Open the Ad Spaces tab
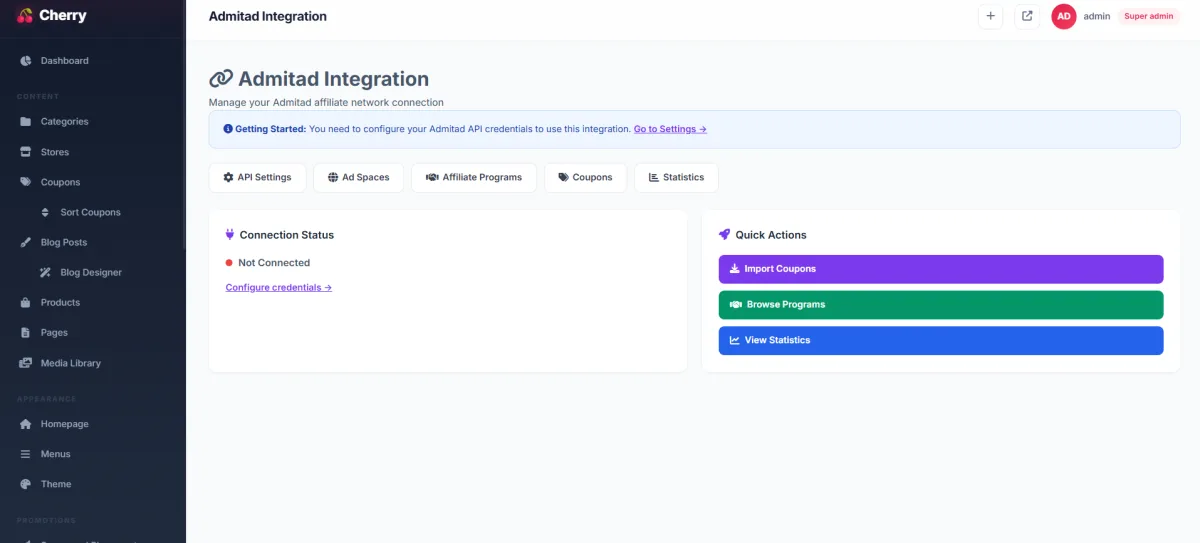1200x543 pixels. click(x=358, y=177)
